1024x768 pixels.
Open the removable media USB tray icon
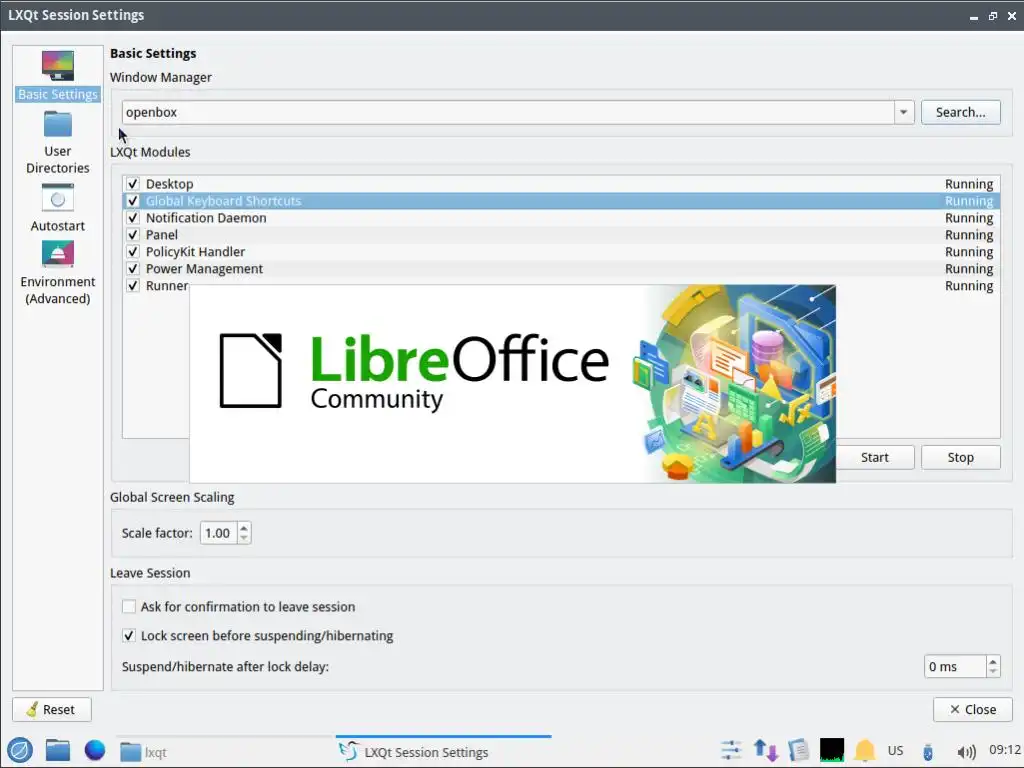point(927,751)
